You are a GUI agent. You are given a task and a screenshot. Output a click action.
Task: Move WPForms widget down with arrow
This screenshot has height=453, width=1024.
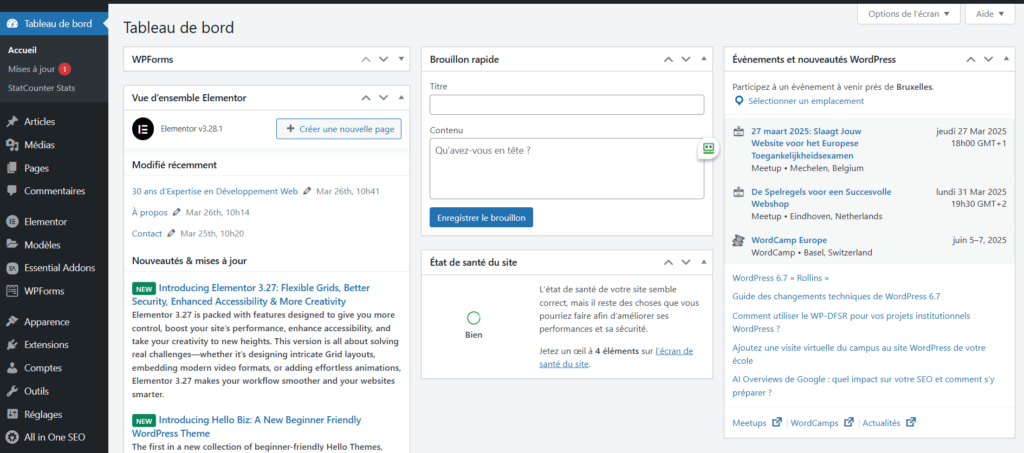(x=384, y=59)
